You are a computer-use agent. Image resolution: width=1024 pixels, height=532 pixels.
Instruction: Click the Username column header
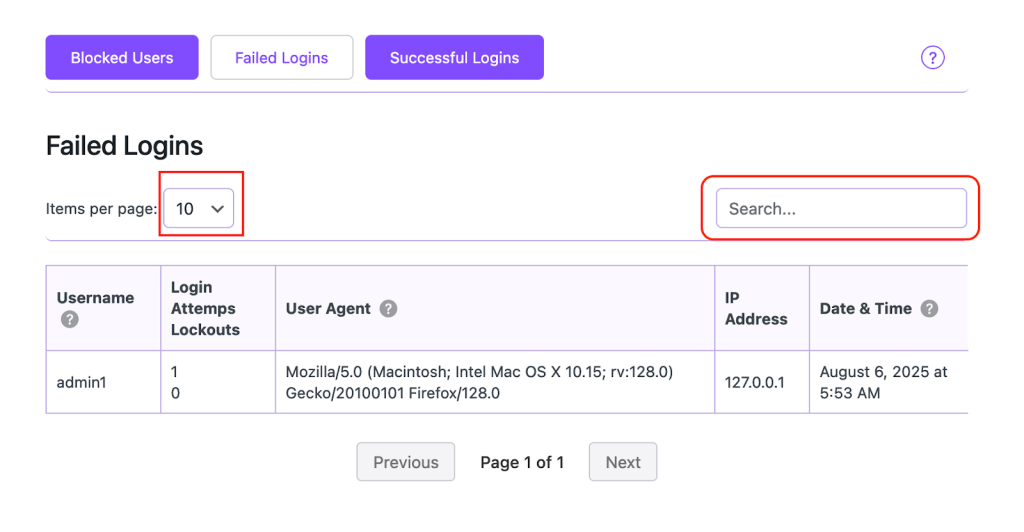95,298
